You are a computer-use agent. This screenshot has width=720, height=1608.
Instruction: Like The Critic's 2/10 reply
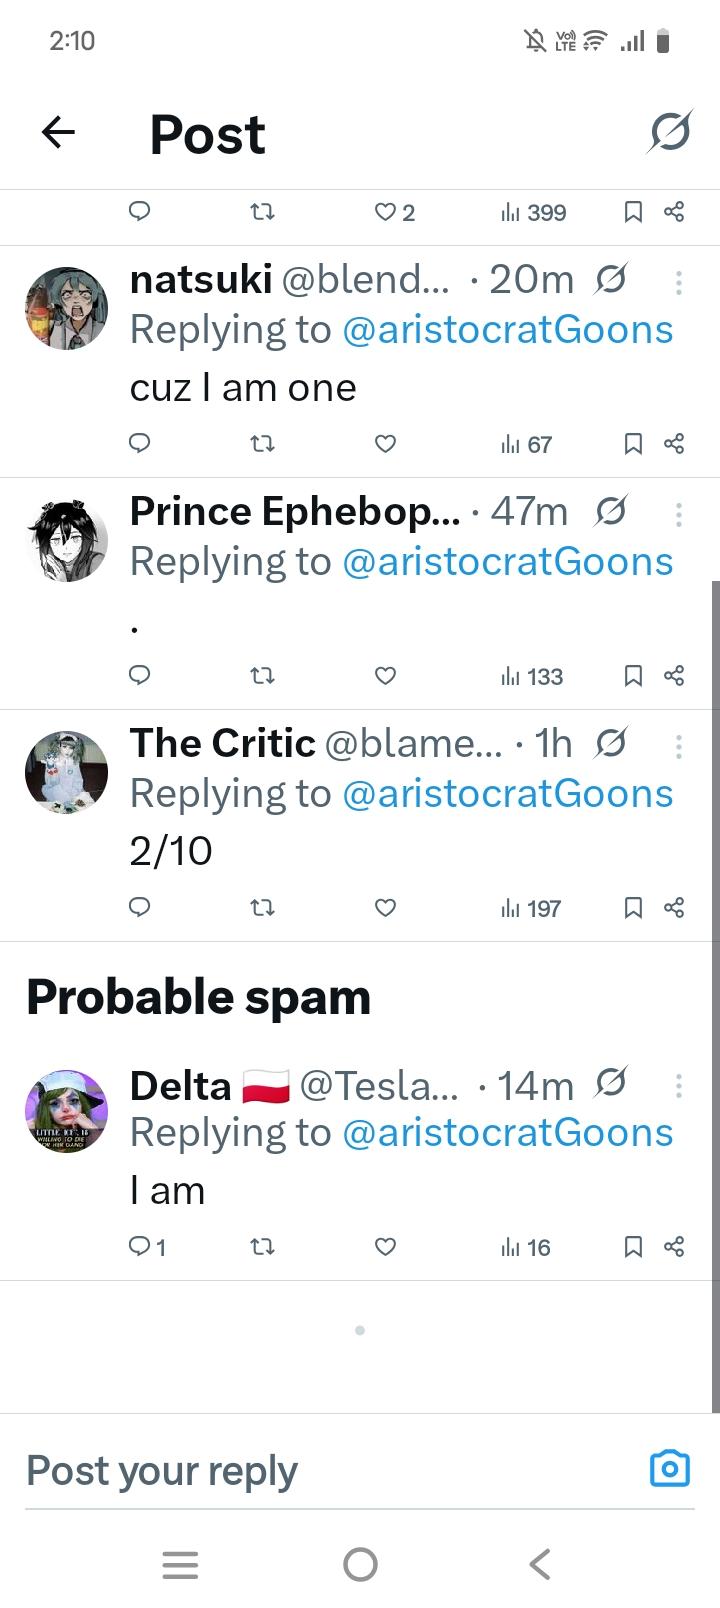pyautogui.click(x=386, y=908)
